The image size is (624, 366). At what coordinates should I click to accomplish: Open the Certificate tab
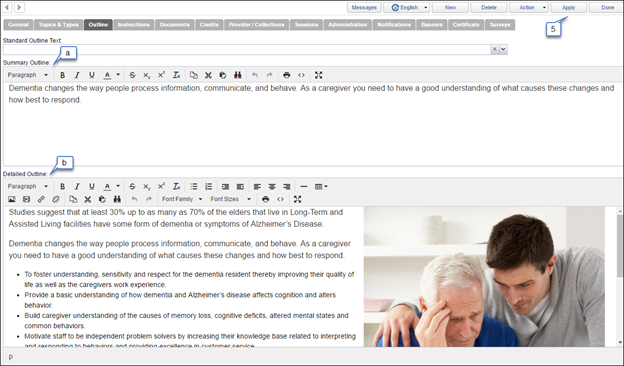[466, 25]
